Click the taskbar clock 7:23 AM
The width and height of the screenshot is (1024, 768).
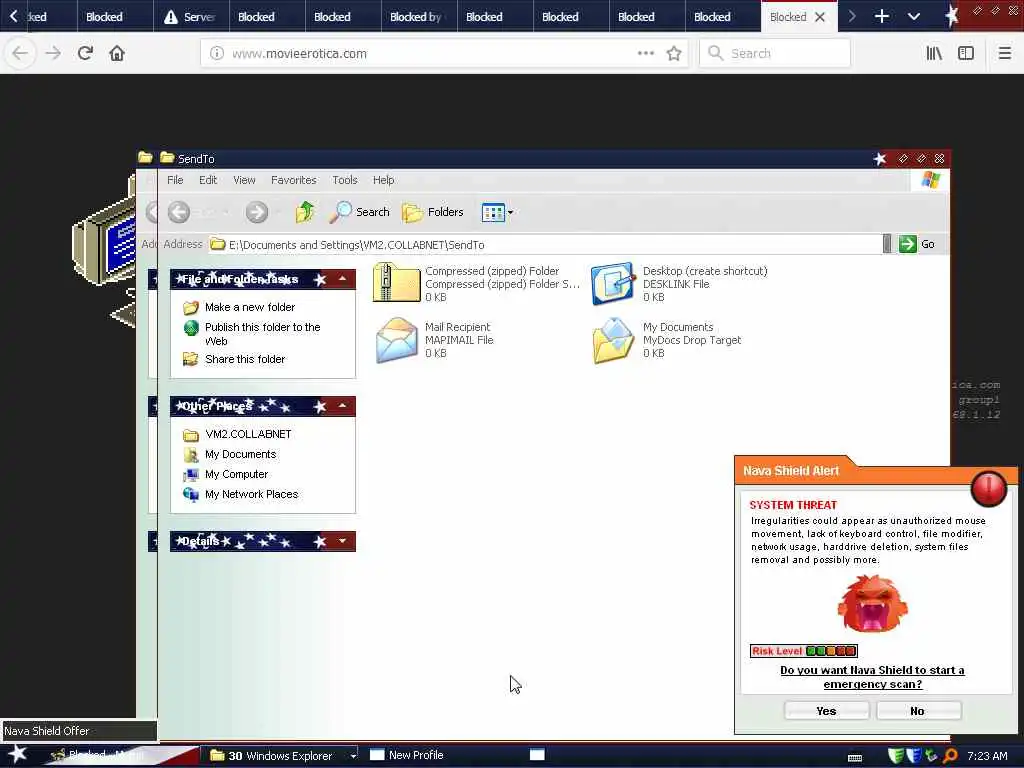point(987,756)
